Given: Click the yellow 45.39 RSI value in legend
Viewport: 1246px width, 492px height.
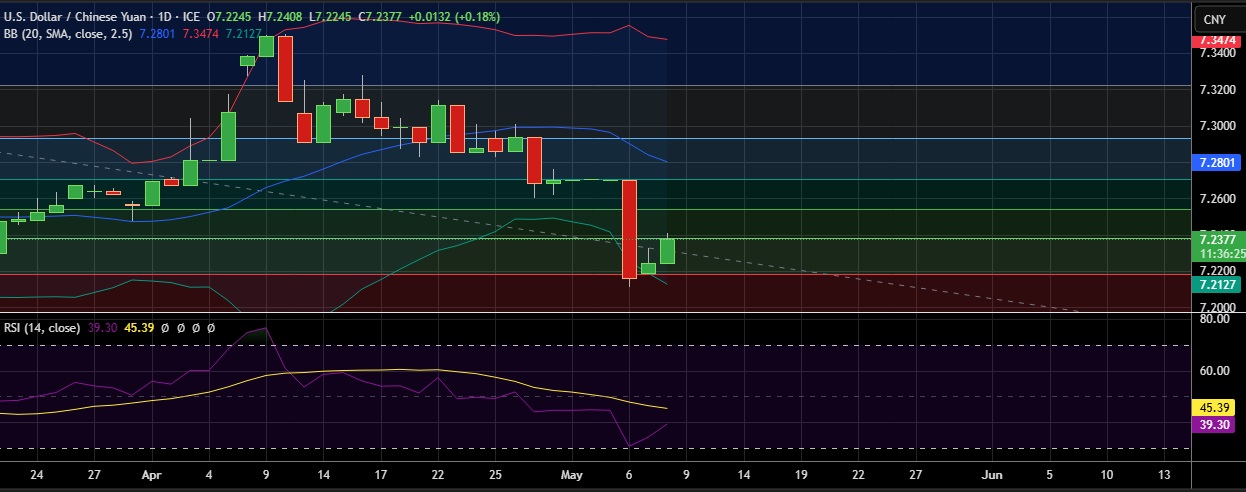Looking at the screenshot, I should coord(138,327).
